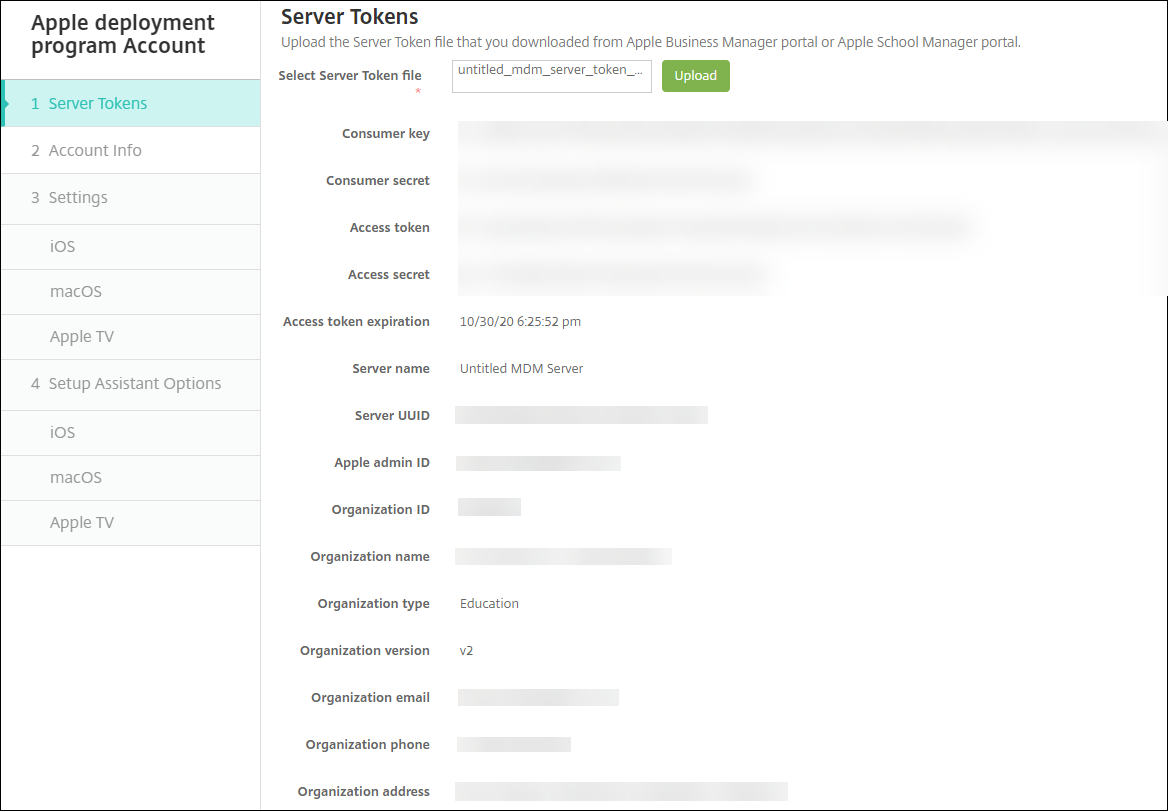
Task: Select iOS under the Settings section
Action: 62,247
